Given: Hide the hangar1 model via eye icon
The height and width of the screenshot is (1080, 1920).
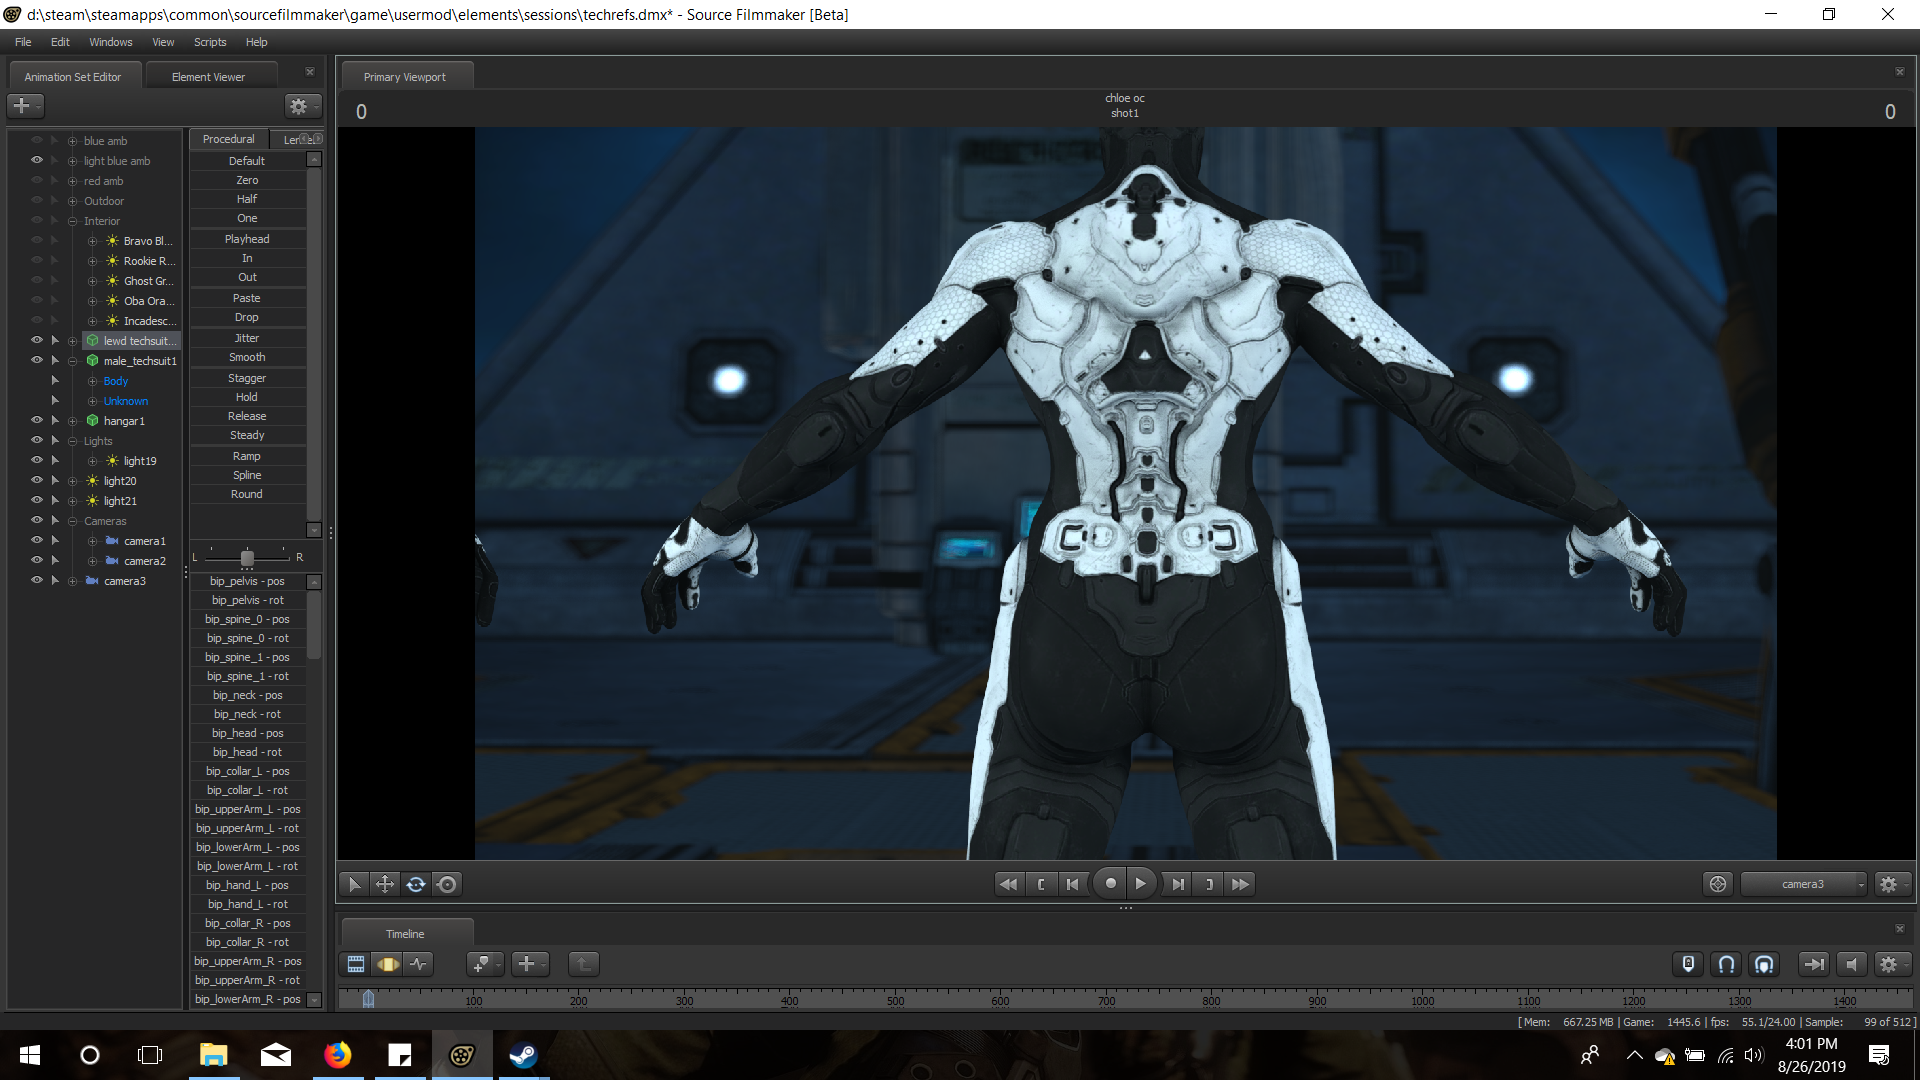Looking at the screenshot, I should (37, 421).
